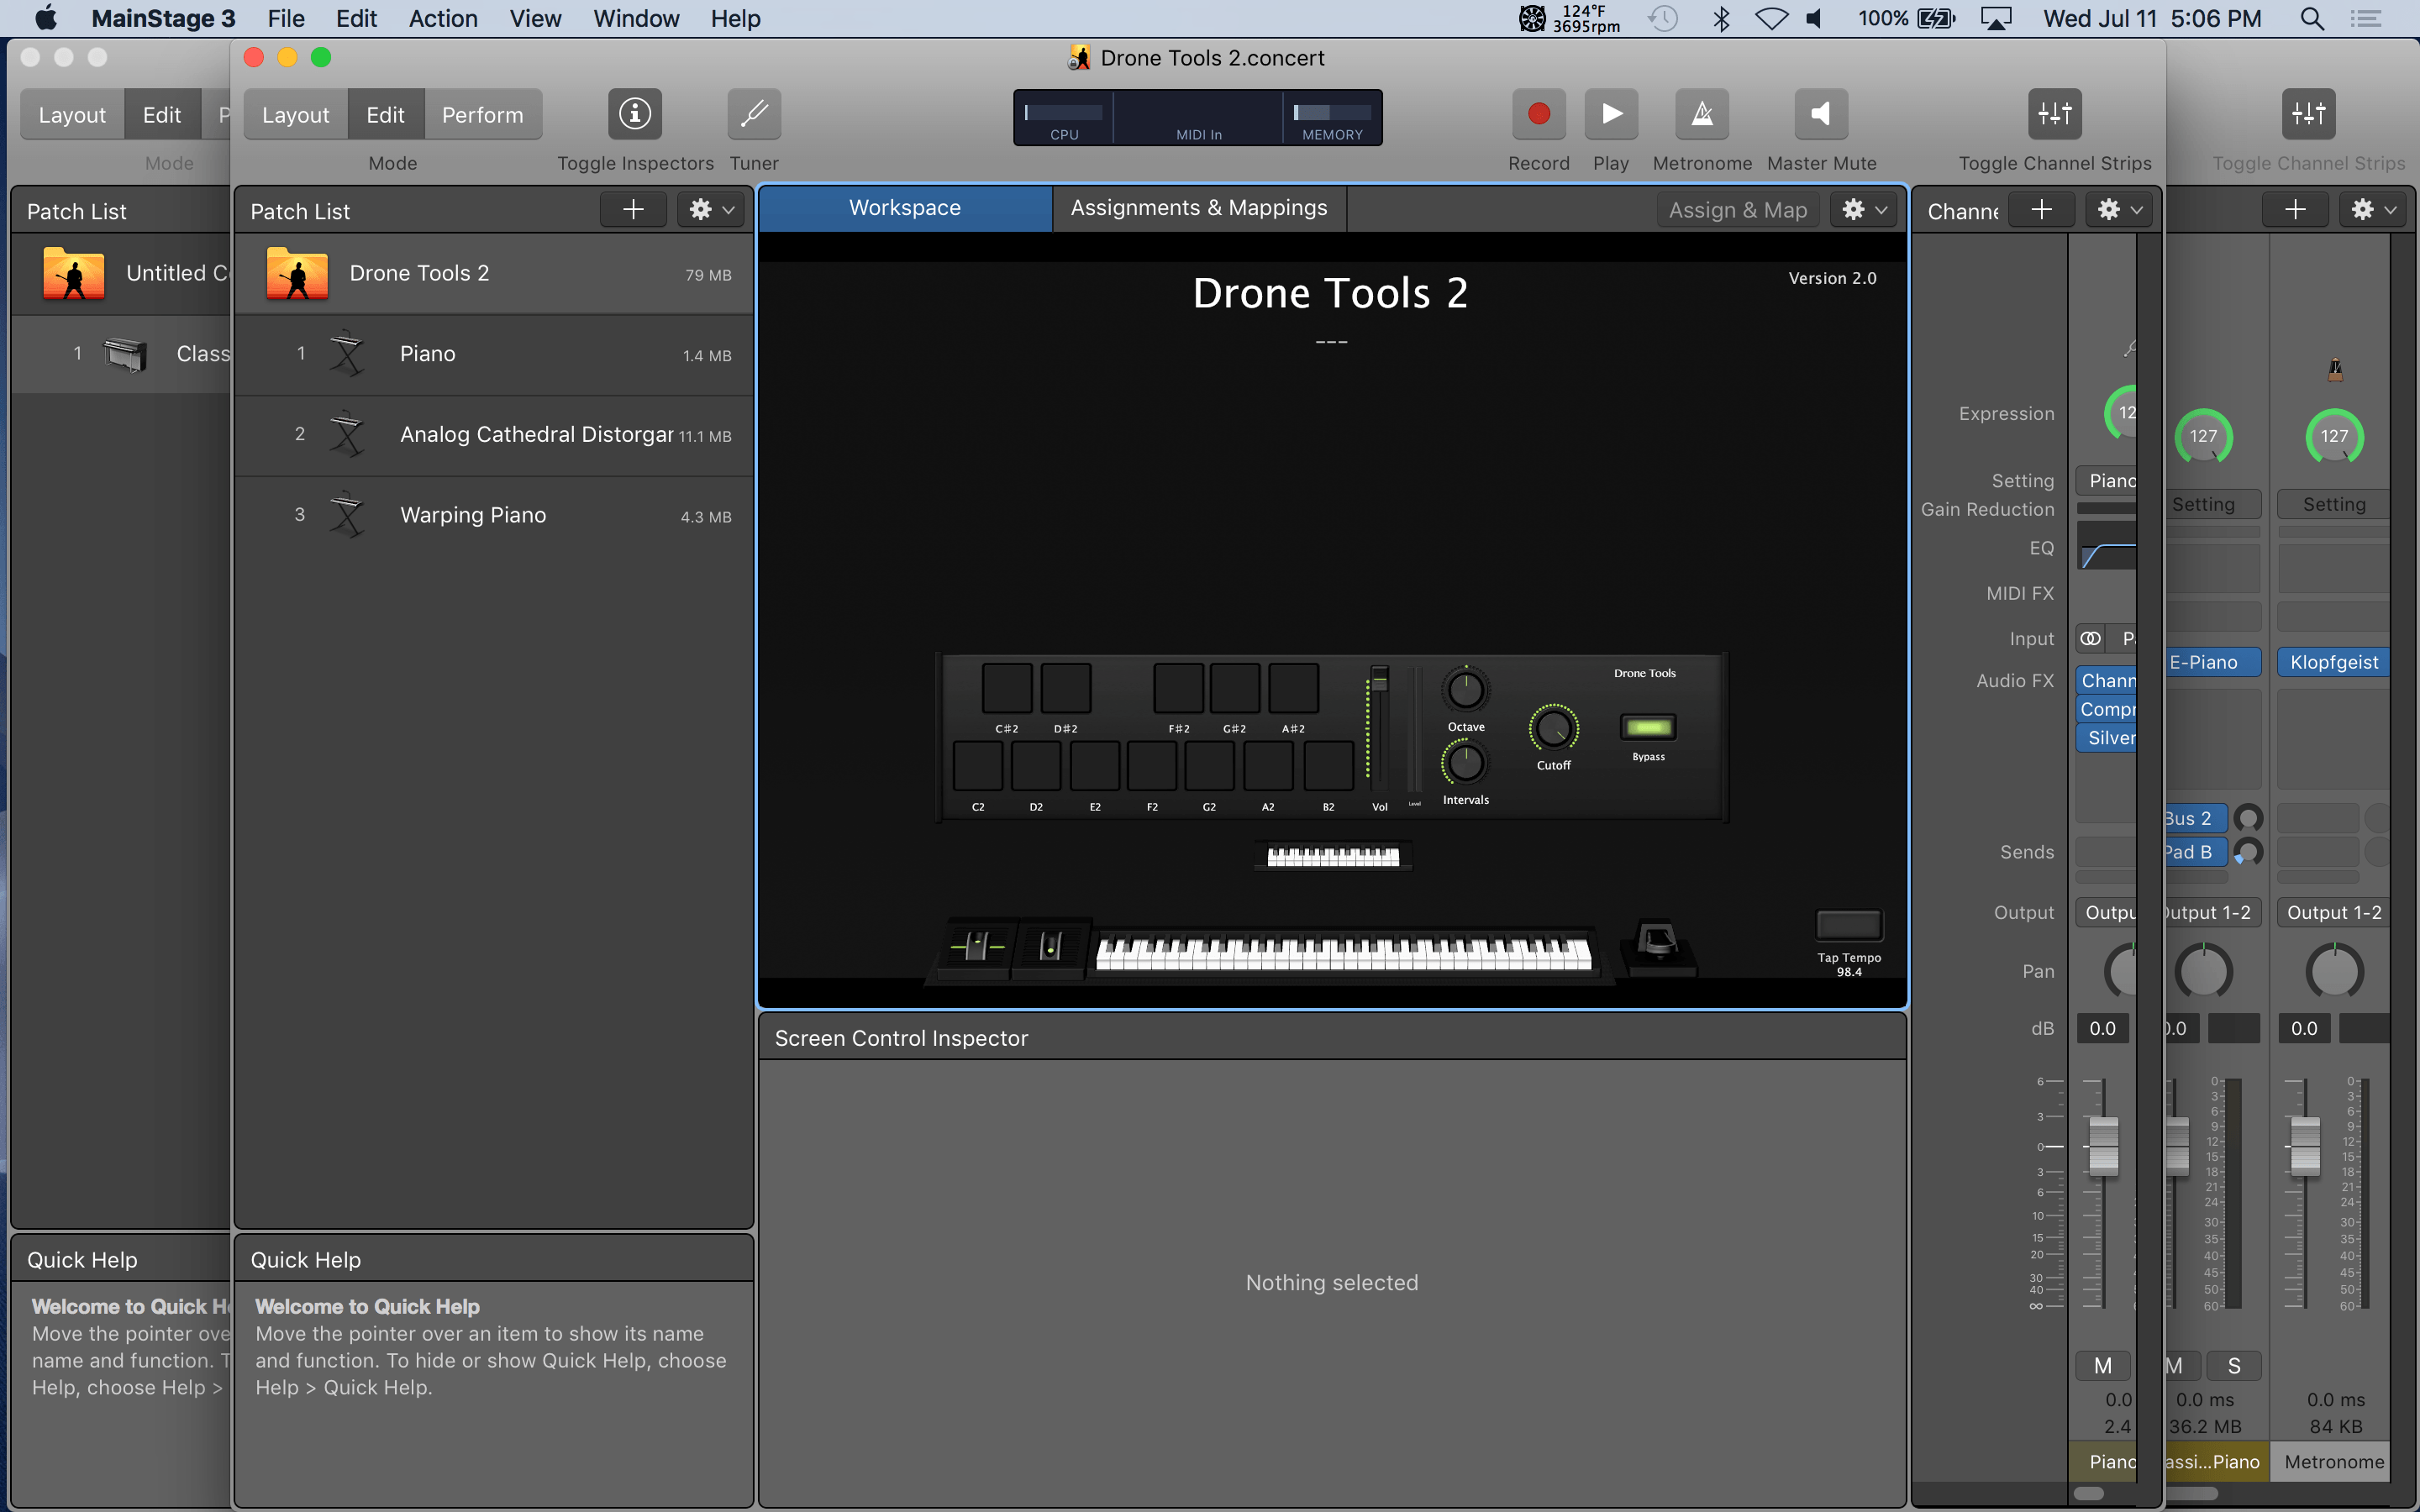
Task: Open Channel Strips gear menu in background window
Action: (x=2373, y=210)
